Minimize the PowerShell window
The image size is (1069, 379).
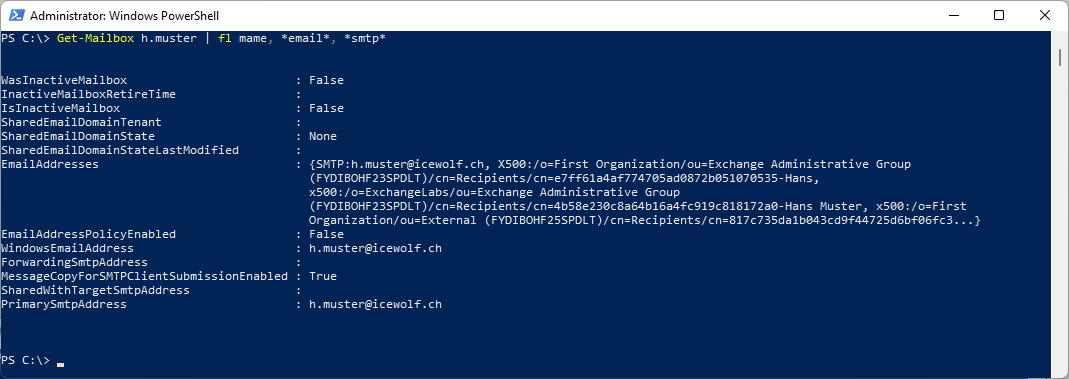953,15
